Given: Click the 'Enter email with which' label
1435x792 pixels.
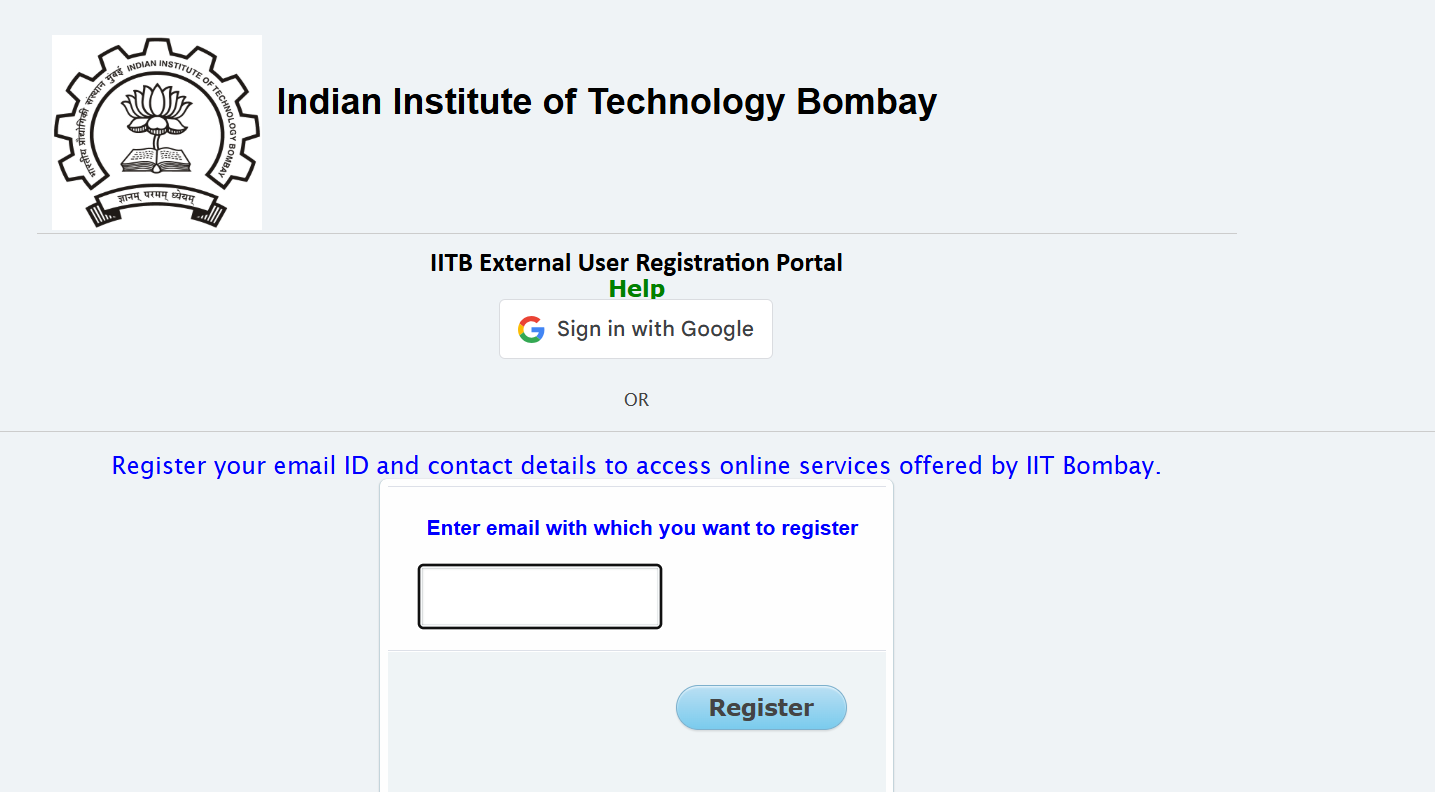Looking at the screenshot, I should tap(642, 528).
